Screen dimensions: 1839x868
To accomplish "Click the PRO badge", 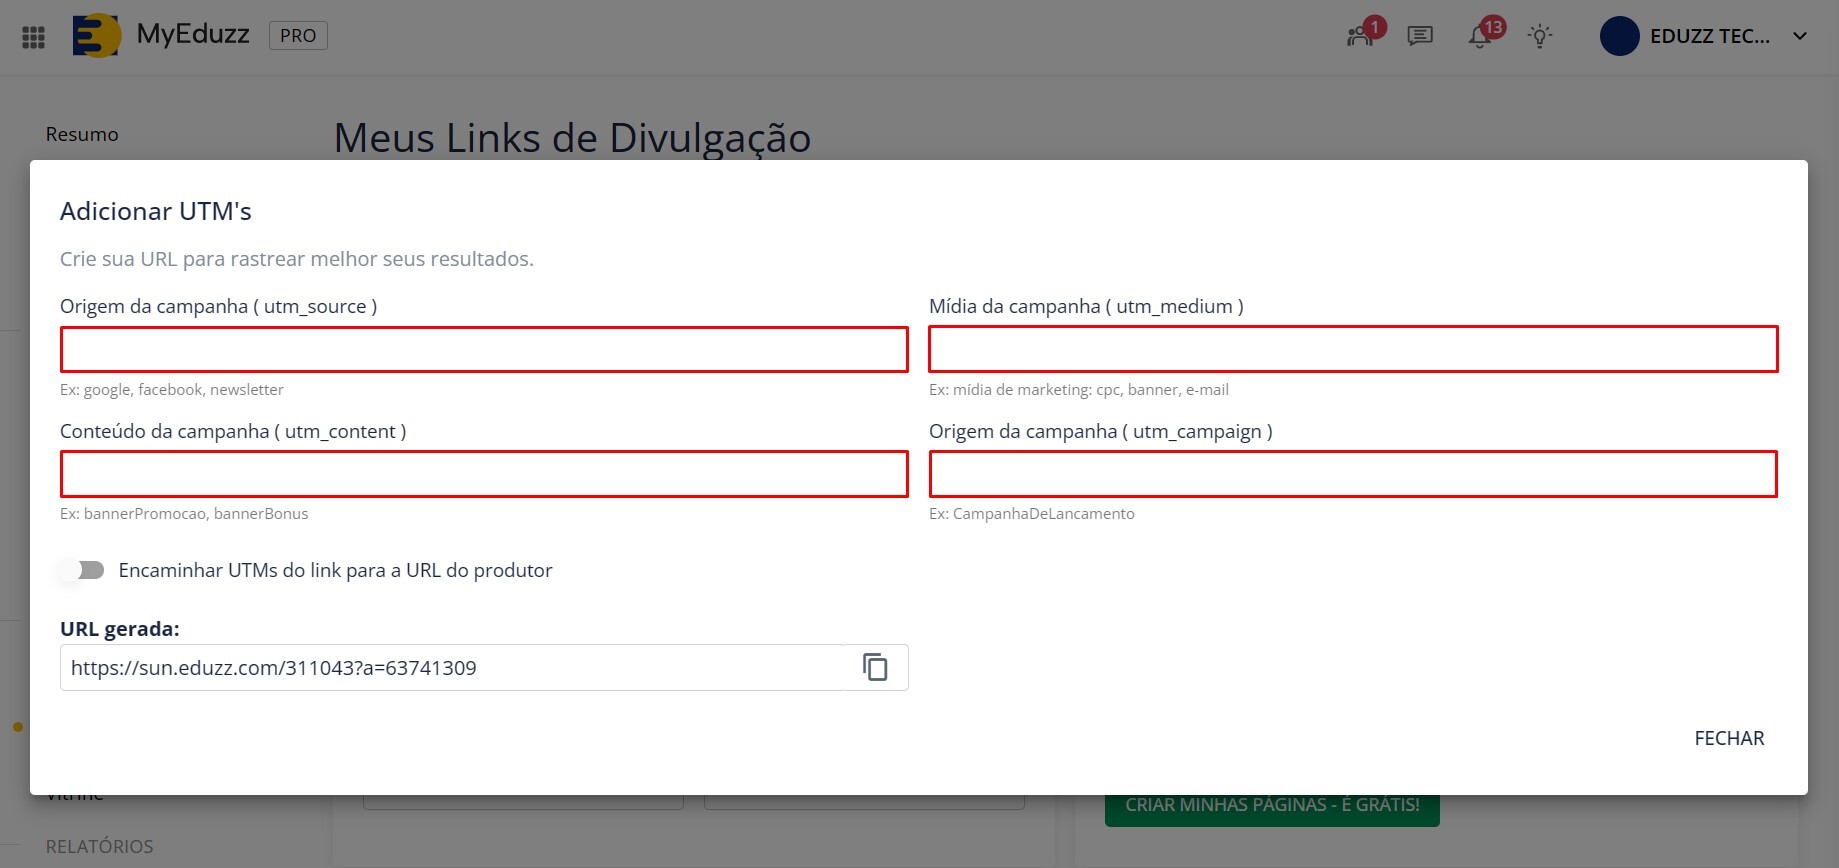I will point(298,36).
